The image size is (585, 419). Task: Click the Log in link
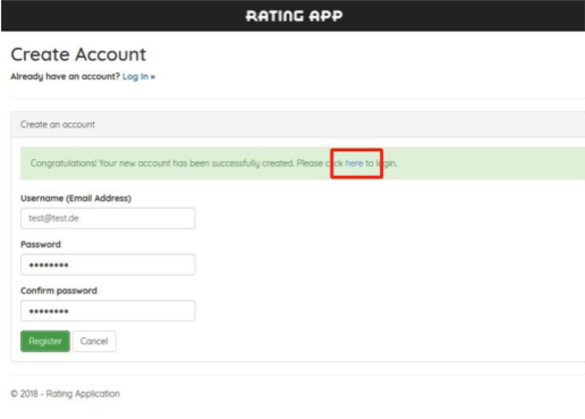(135, 76)
